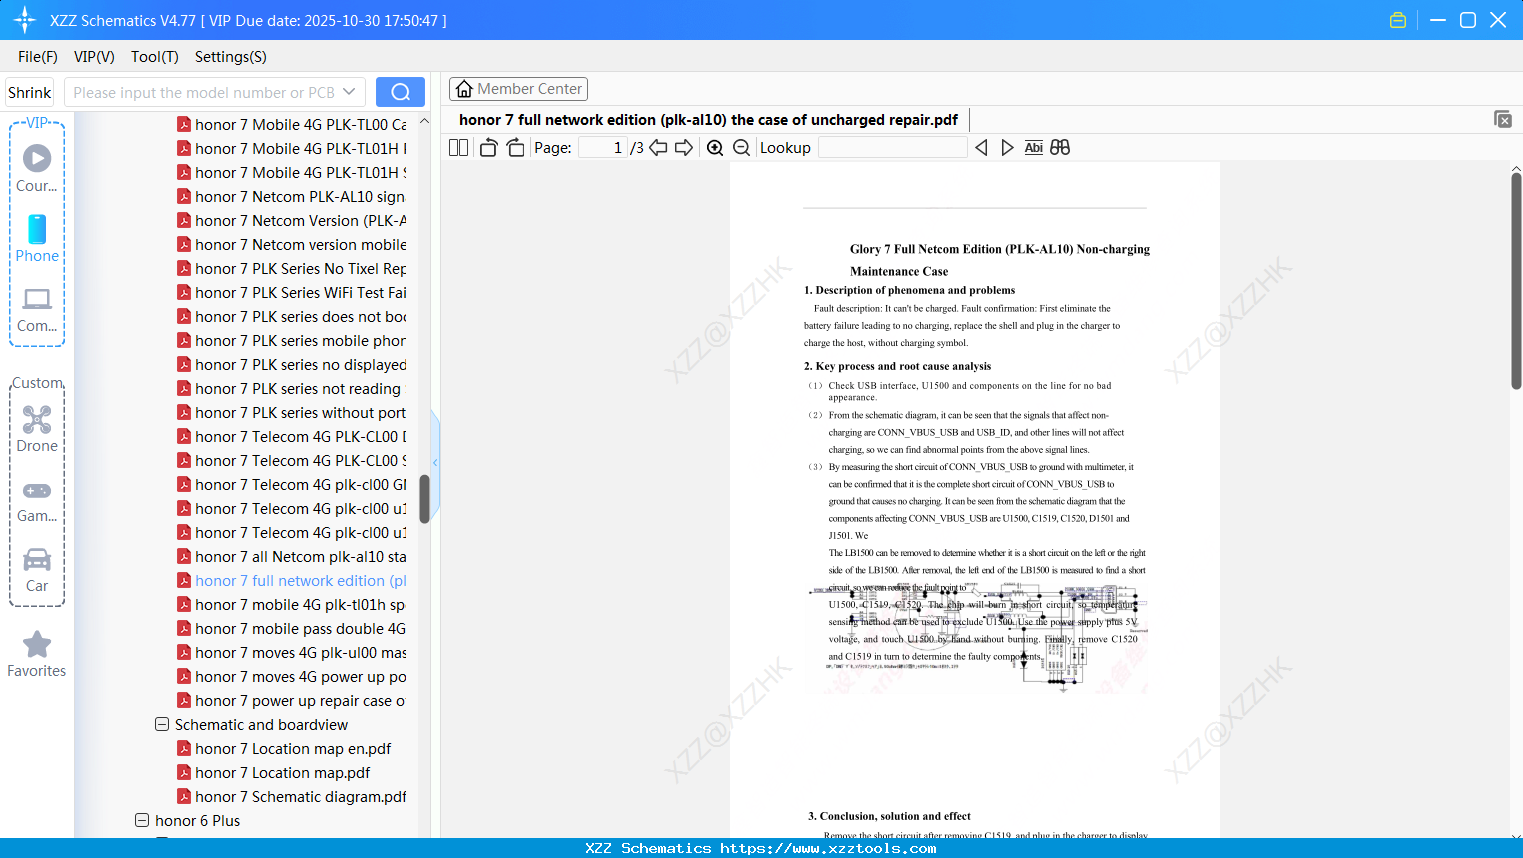Open honor 7 Netcom PLK-AL10 sign file
Screen dimensions: 1523x858
click(300, 196)
